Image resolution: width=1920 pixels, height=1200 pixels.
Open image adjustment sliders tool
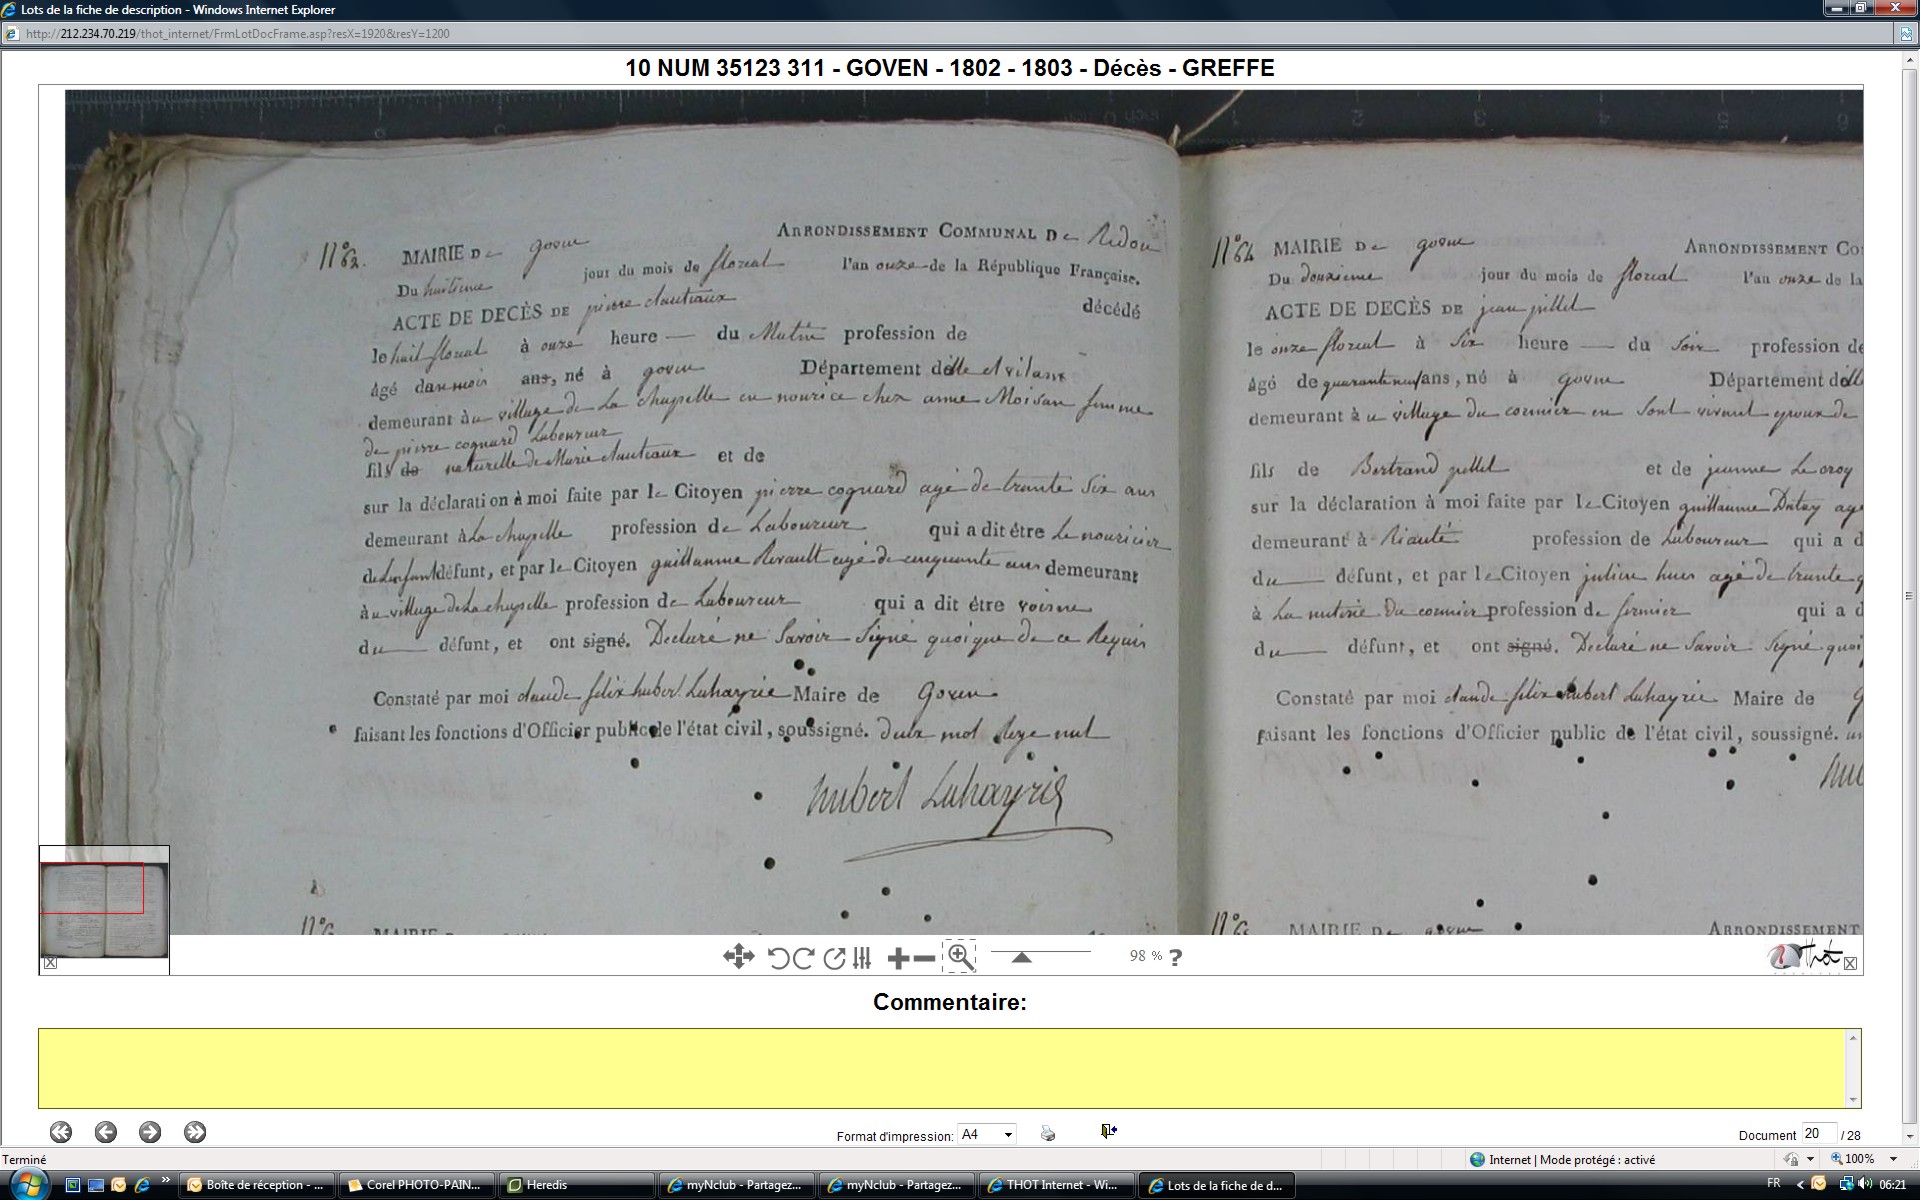tap(862, 958)
